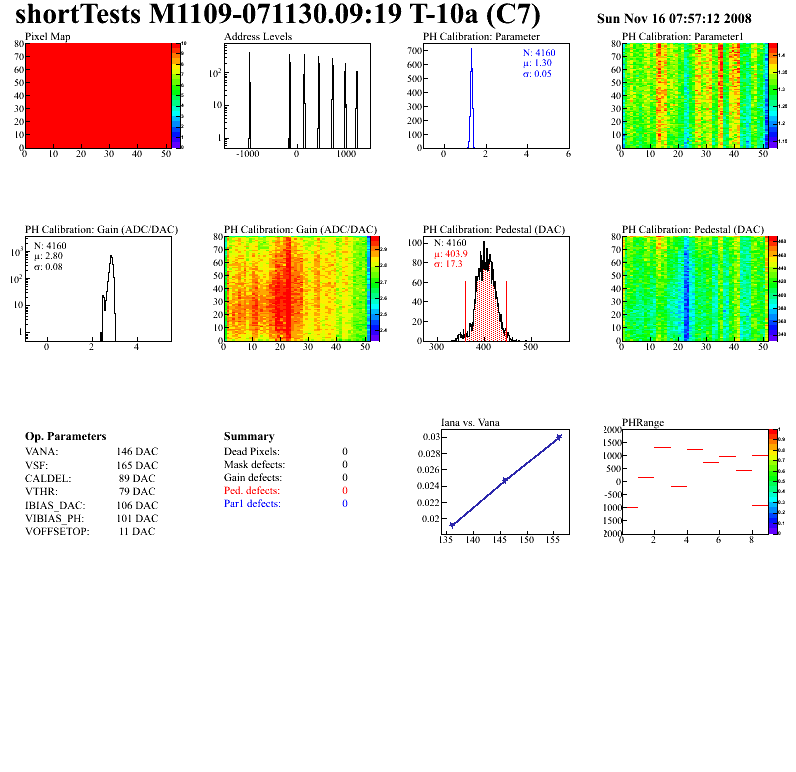This screenshot has height=772, width=796.
Task: Click the shortTests M1109 page title
Action: pos(278,14)
